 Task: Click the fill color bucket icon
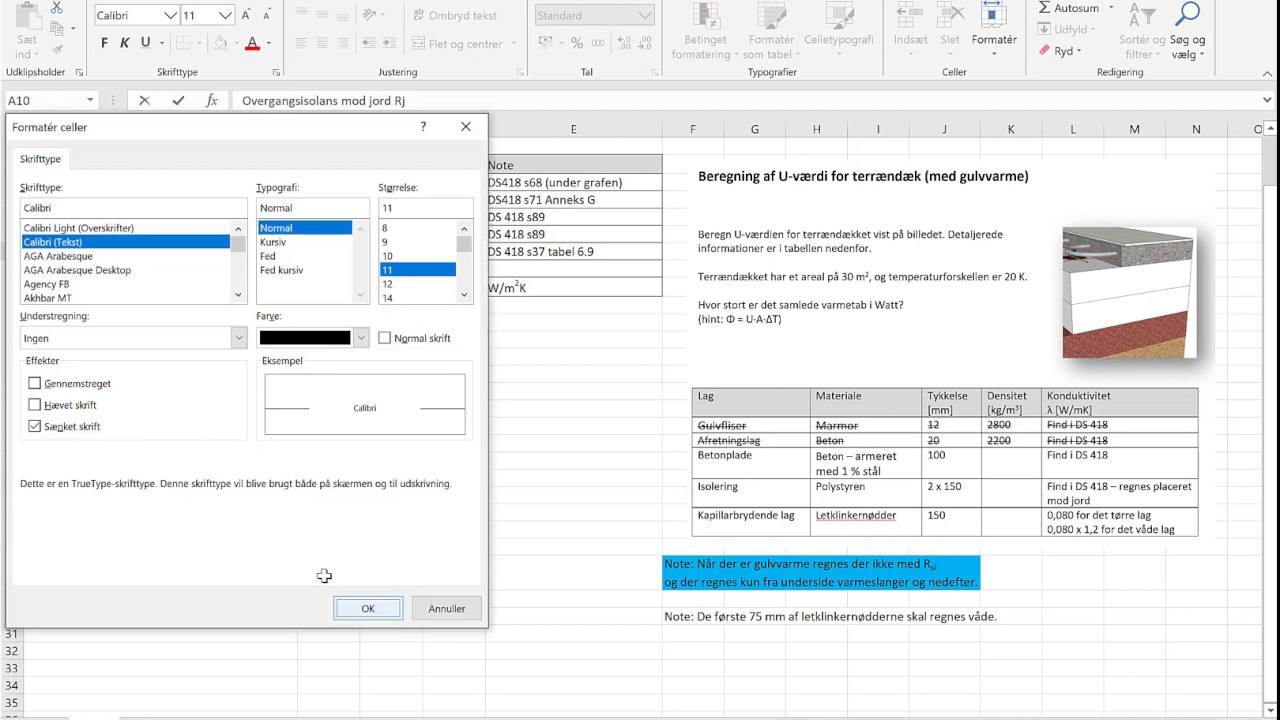tap(223, 43)
